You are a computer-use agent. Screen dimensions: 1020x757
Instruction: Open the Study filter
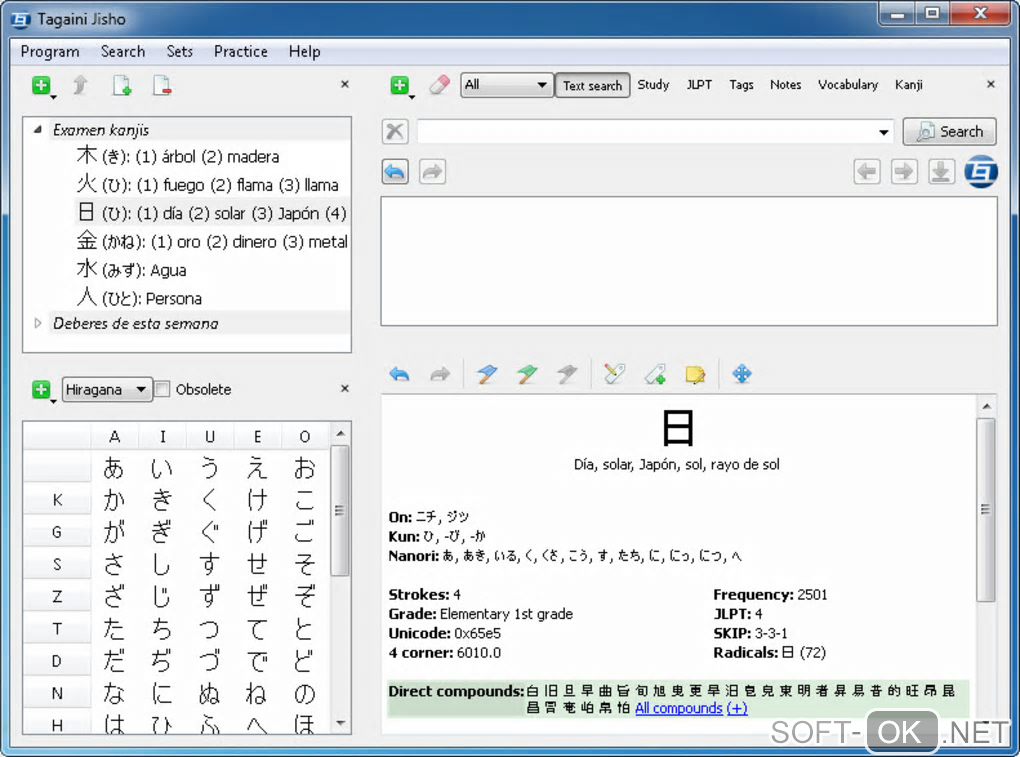pos(653,85)
